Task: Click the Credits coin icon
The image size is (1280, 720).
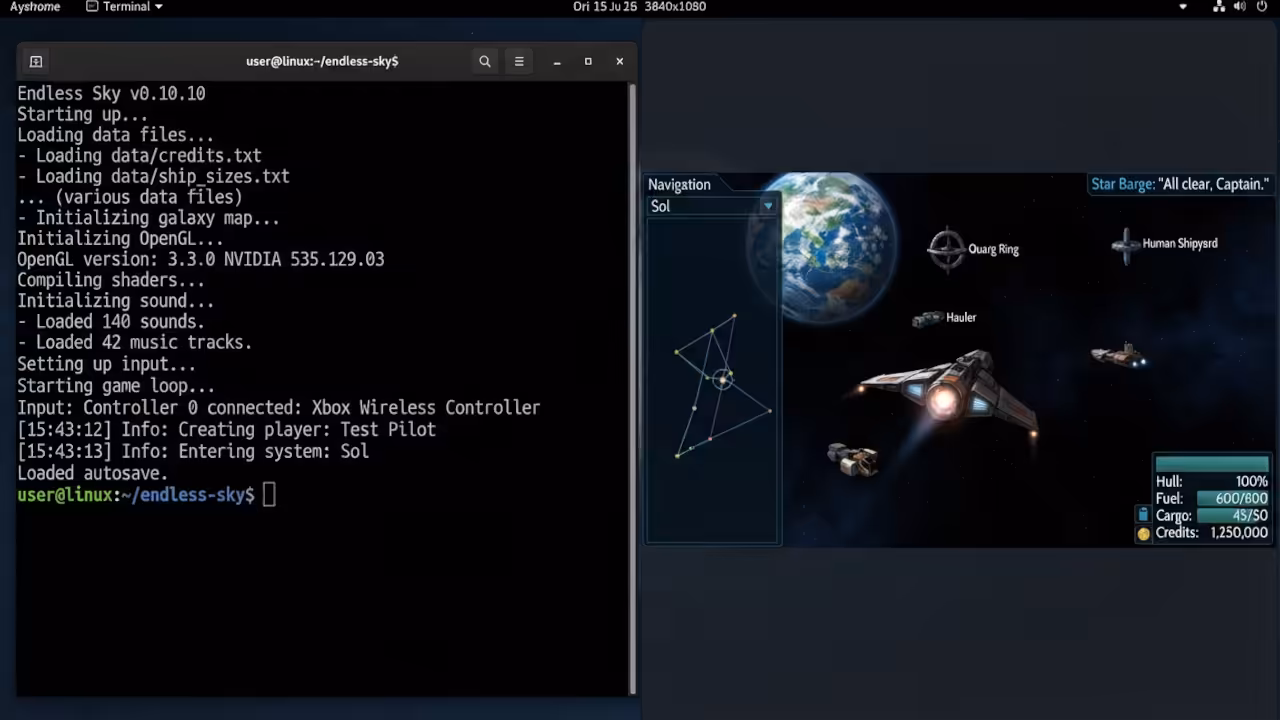Action: (1144, 534)
